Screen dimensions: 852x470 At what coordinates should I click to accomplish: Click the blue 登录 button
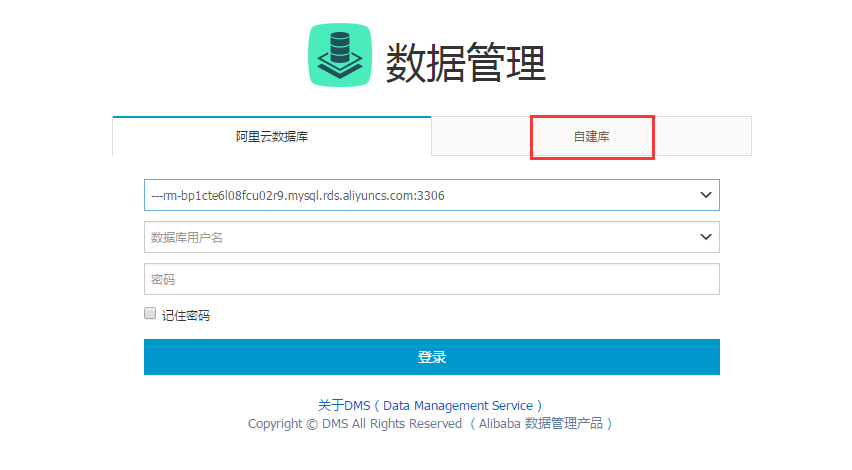coord(432,357)
